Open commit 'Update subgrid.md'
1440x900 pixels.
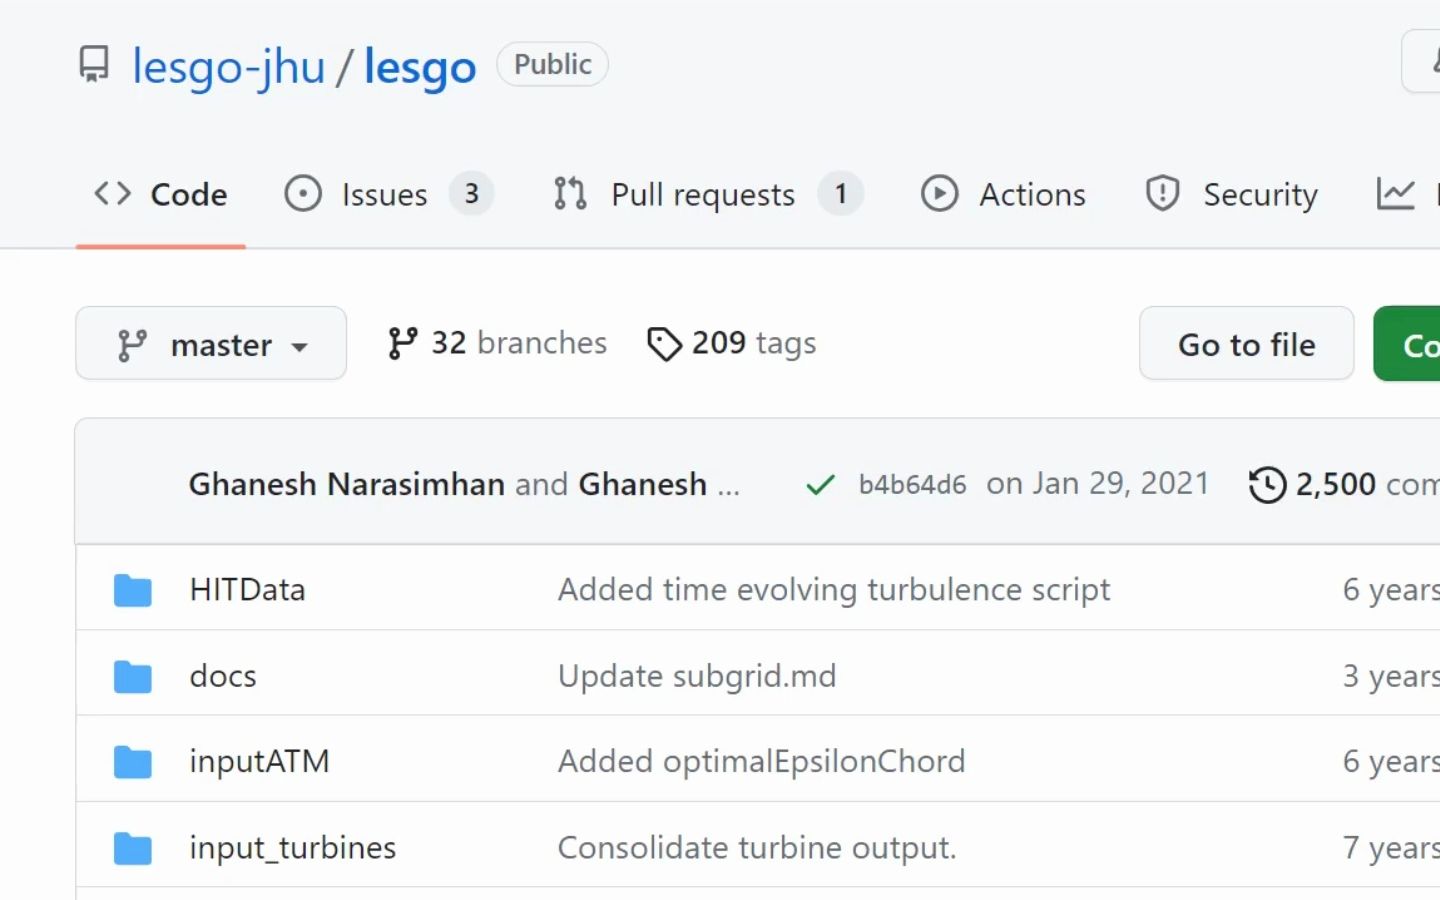(697, 675)
